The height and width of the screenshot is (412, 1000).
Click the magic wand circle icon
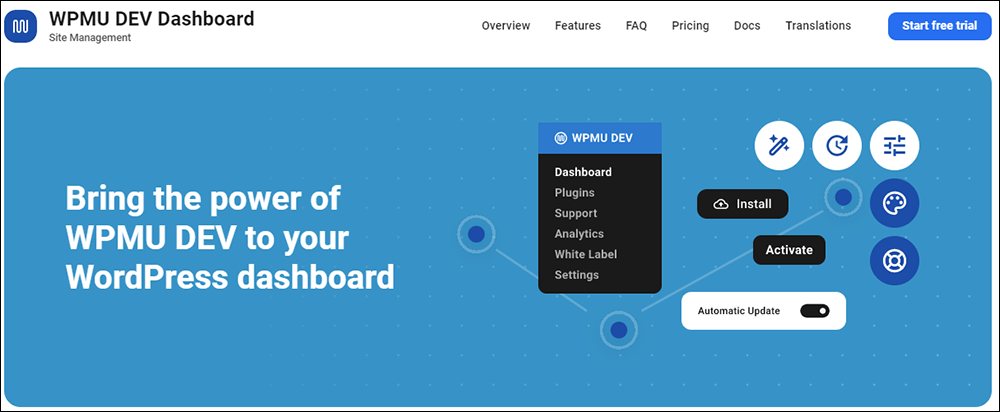tap(779, 146)
